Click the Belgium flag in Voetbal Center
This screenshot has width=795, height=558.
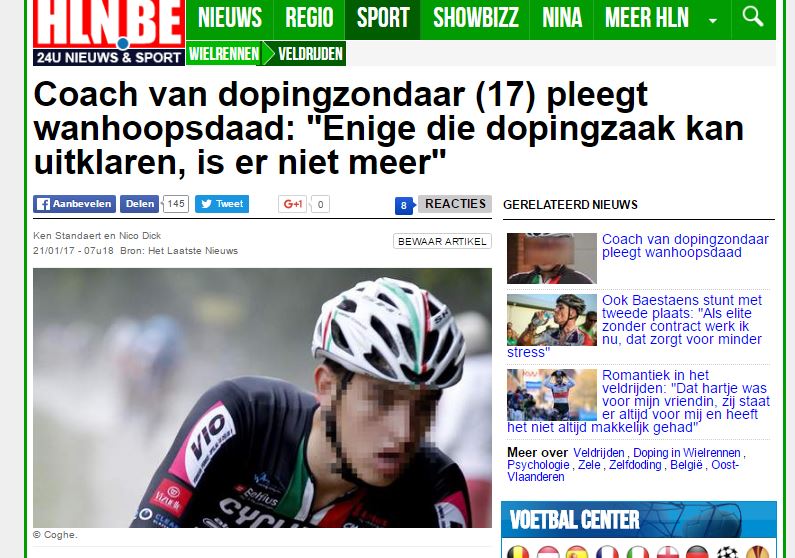coord(518,552)
